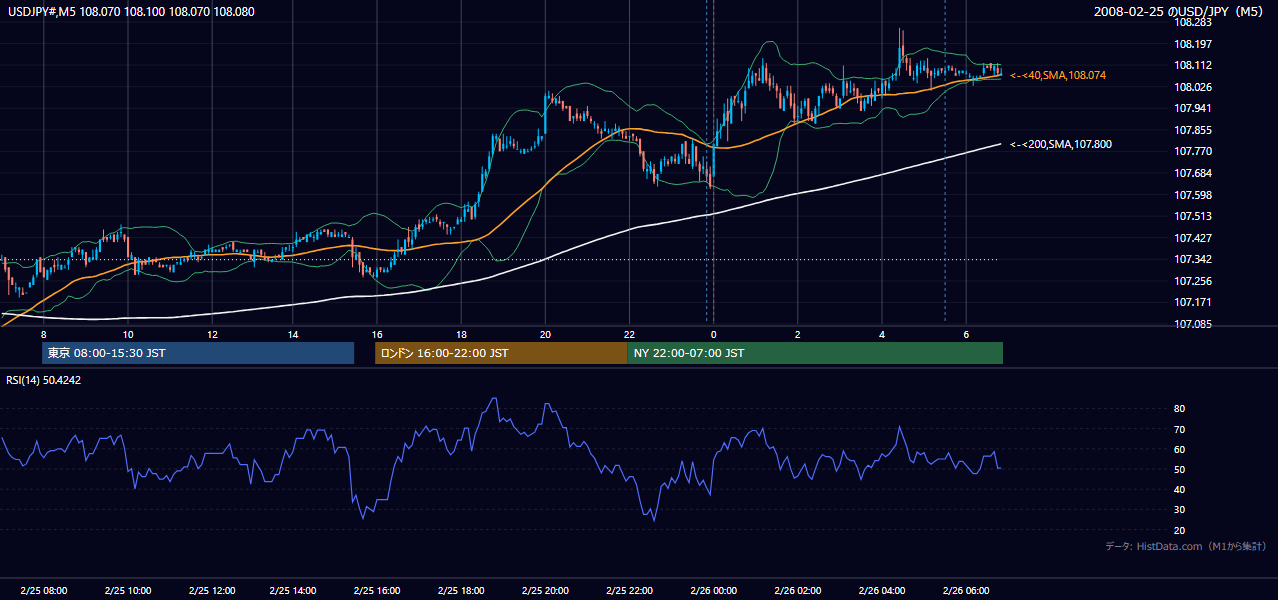Click the bottom date label 2/25 14:00
The image size is (1278, 600).
[x=295, y=591]
